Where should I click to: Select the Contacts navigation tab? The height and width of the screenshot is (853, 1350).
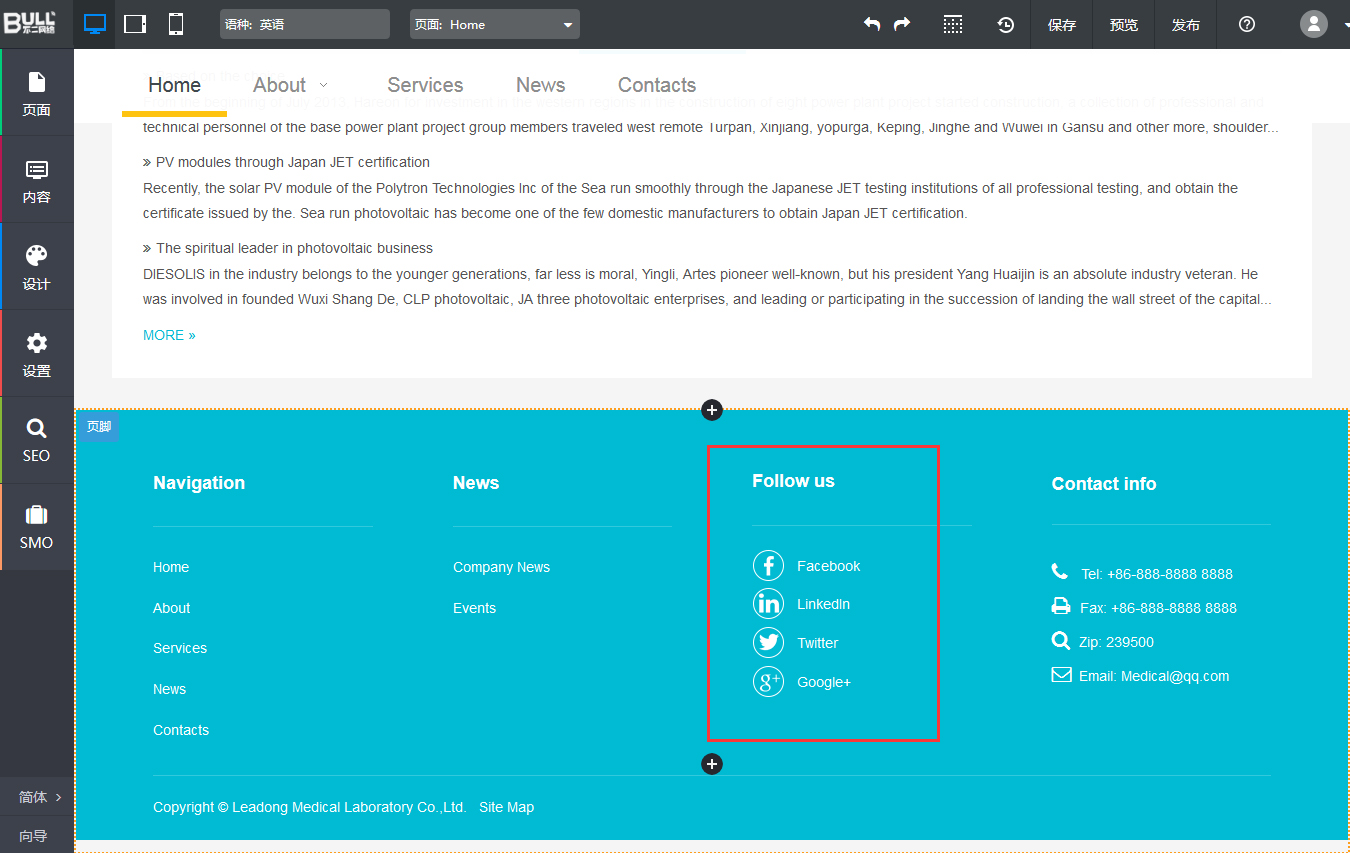(x=656, y=85)
